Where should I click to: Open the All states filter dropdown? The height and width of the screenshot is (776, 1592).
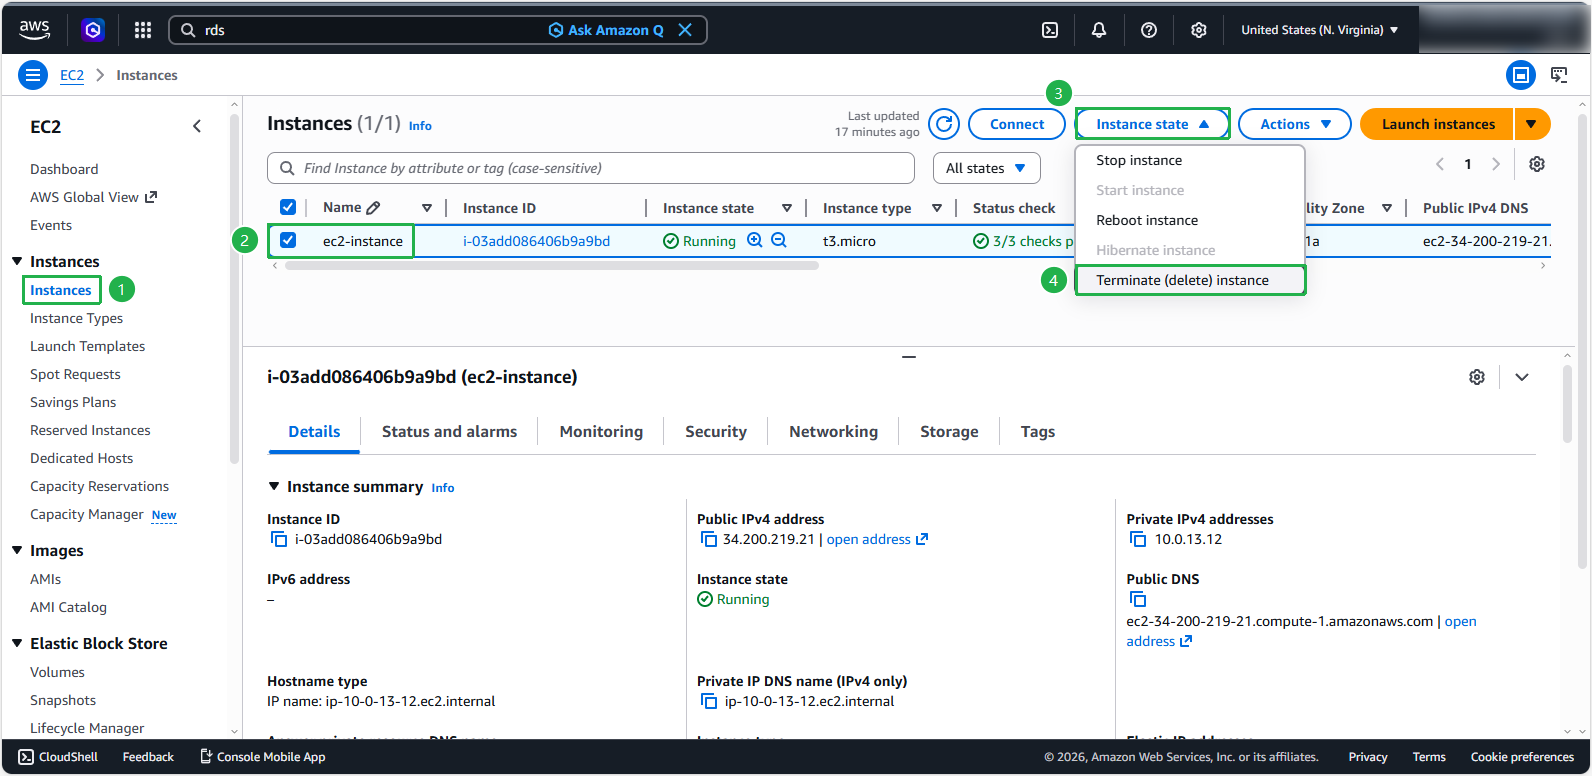pos(986,168)
